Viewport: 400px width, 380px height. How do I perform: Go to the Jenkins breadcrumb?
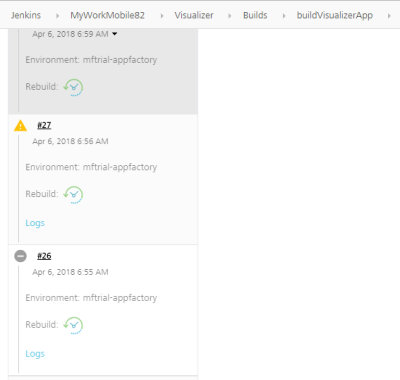click(26, 15)
